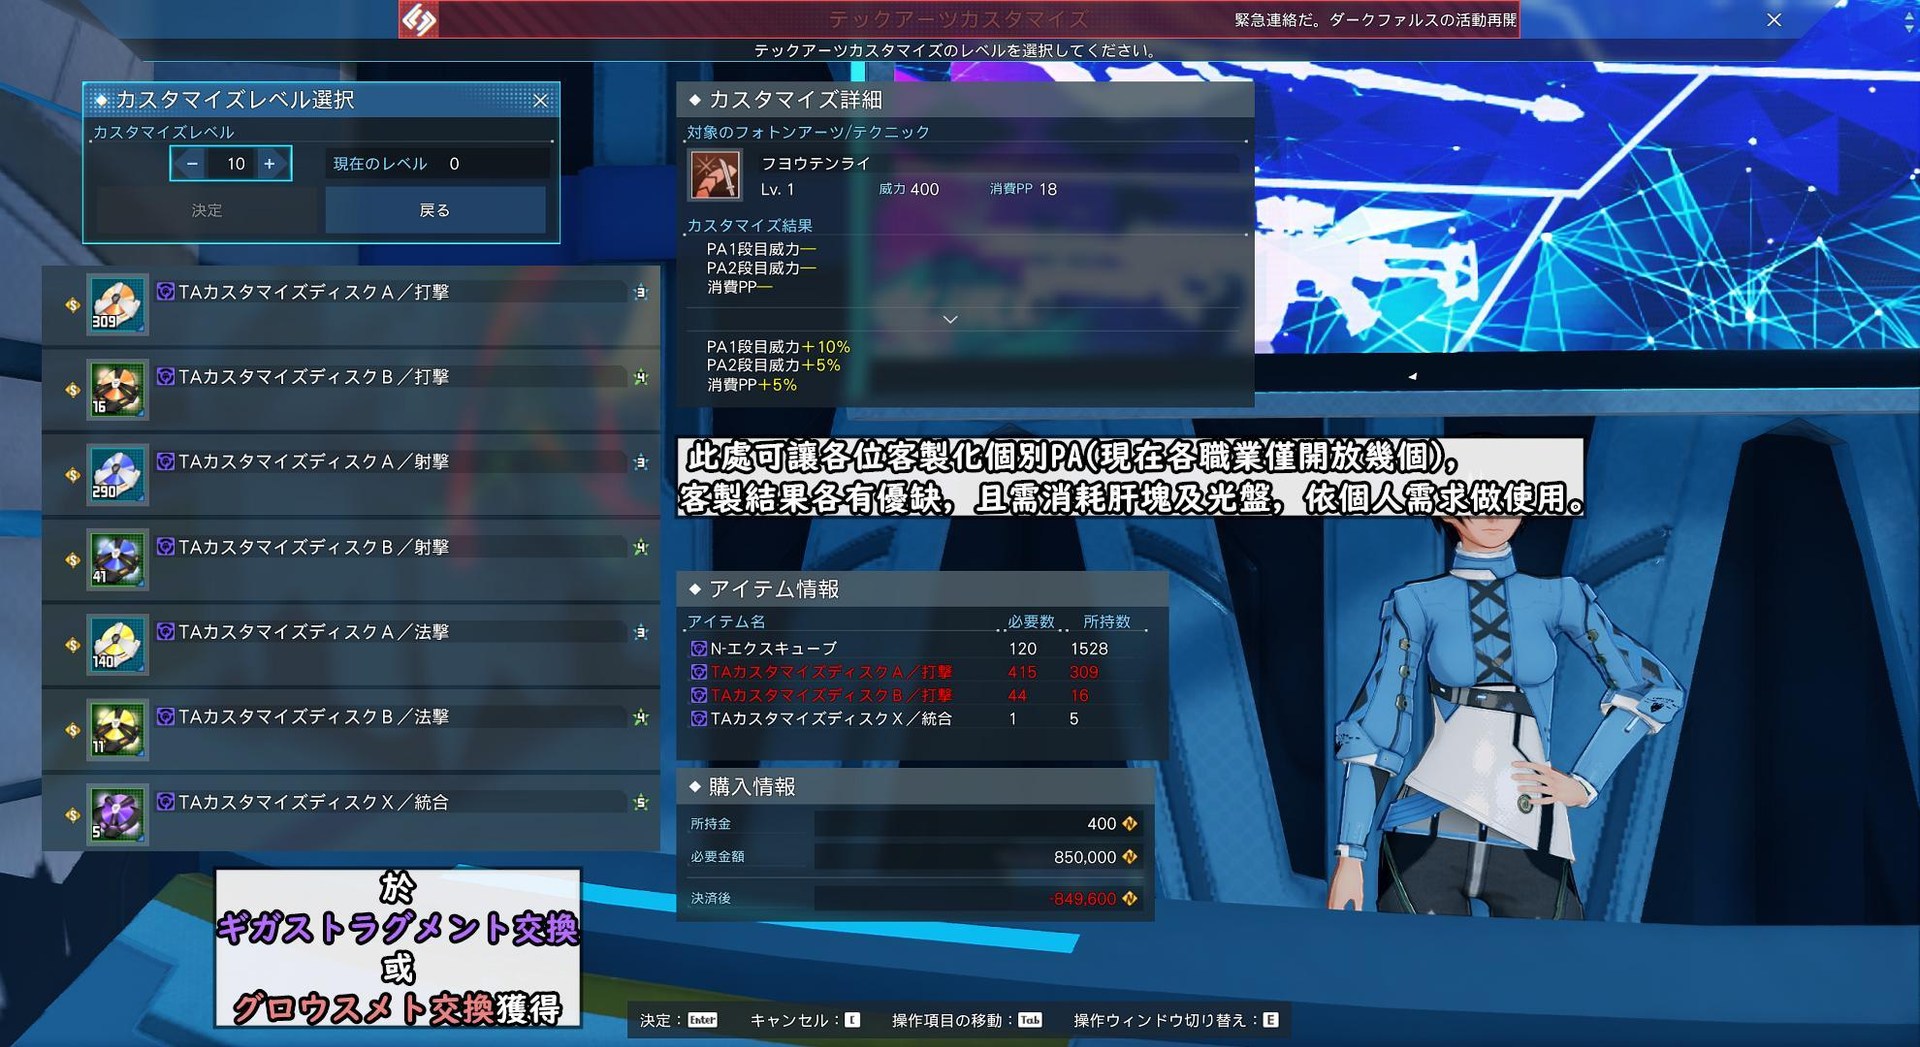The height and width of the screenshot is (1047, 1920).
Task: Close the テックアーツカスタマイズ window
Action: coord(1774,20)
